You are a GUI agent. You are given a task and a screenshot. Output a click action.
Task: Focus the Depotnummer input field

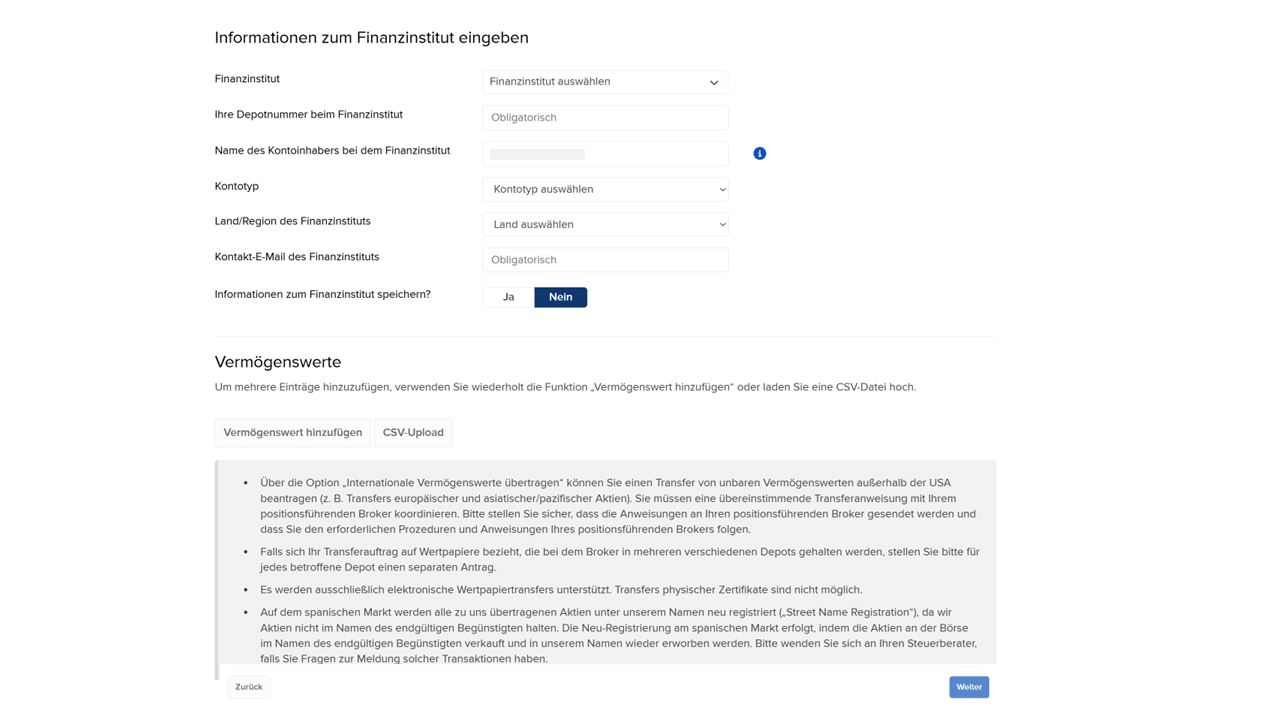605,118
